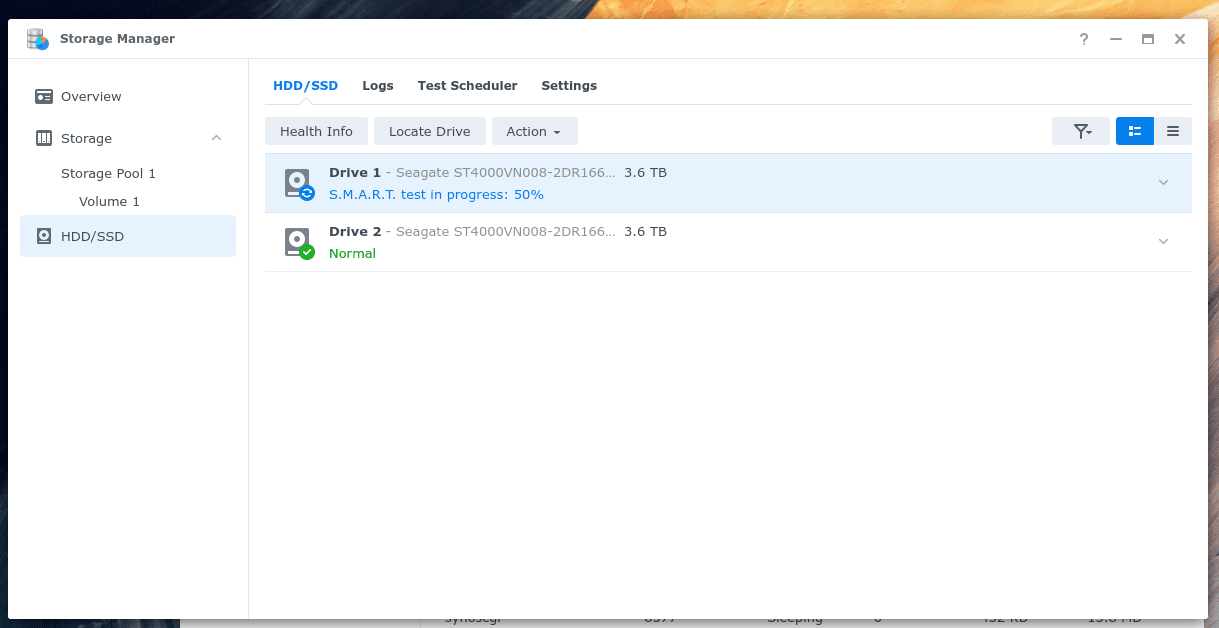
Task: Open Overview from the sidebar
Action: (94, 96)
